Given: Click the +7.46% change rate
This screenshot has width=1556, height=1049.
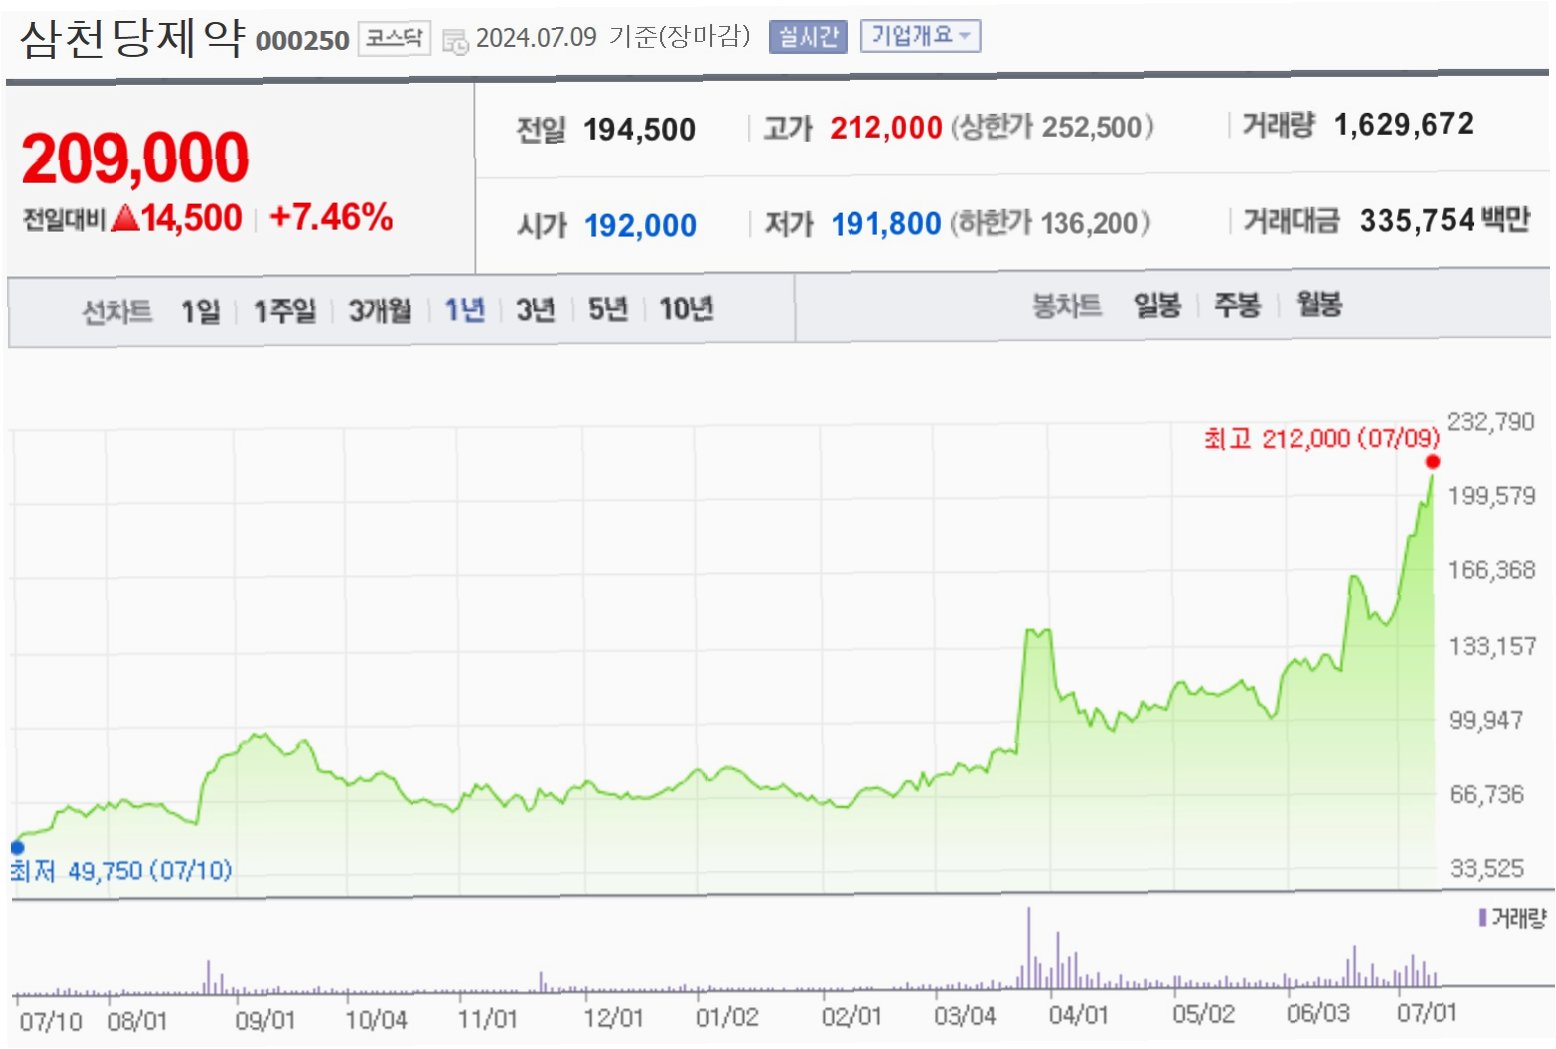Looking at the screenshot, I should tap(331, 217).
